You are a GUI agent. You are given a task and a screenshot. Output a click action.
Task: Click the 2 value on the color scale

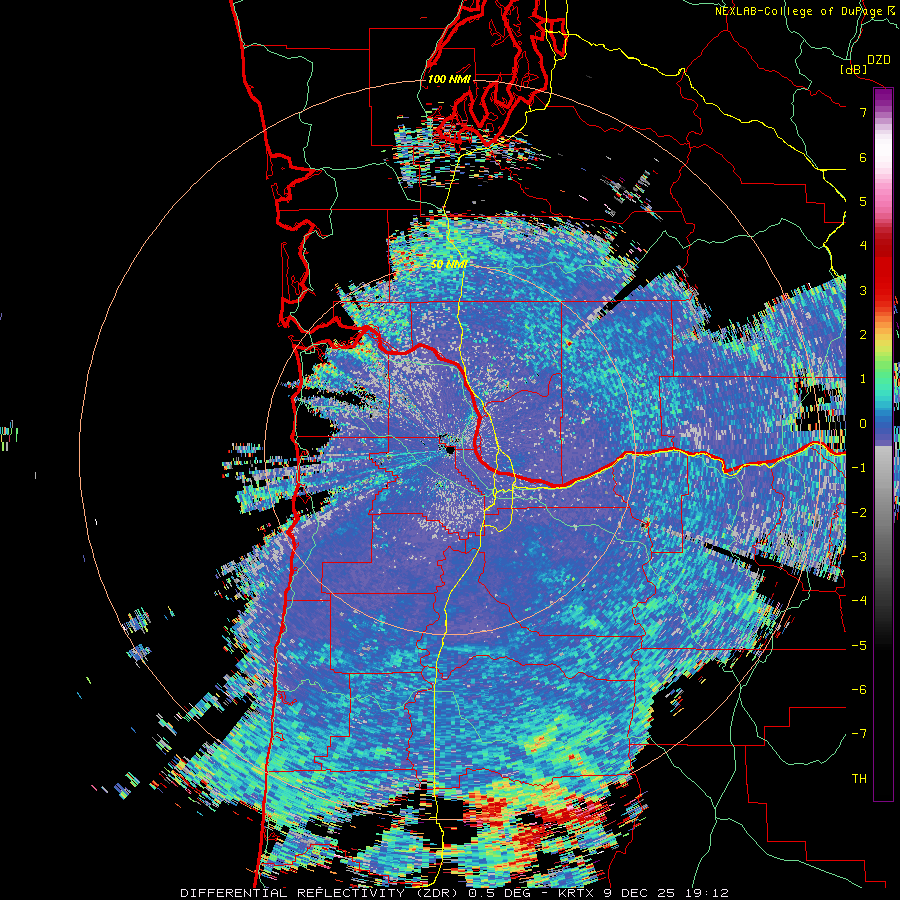pos(863,335)
